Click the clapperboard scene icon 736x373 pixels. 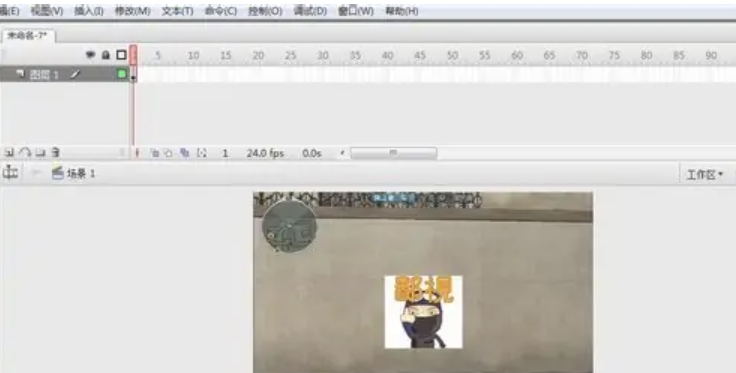pyautogui.click(x=58, y=173)
